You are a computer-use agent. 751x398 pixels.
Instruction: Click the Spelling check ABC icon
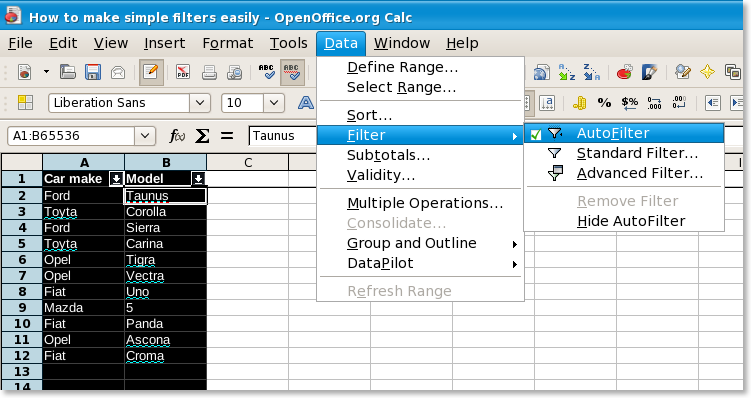click(x=266, y=72)
